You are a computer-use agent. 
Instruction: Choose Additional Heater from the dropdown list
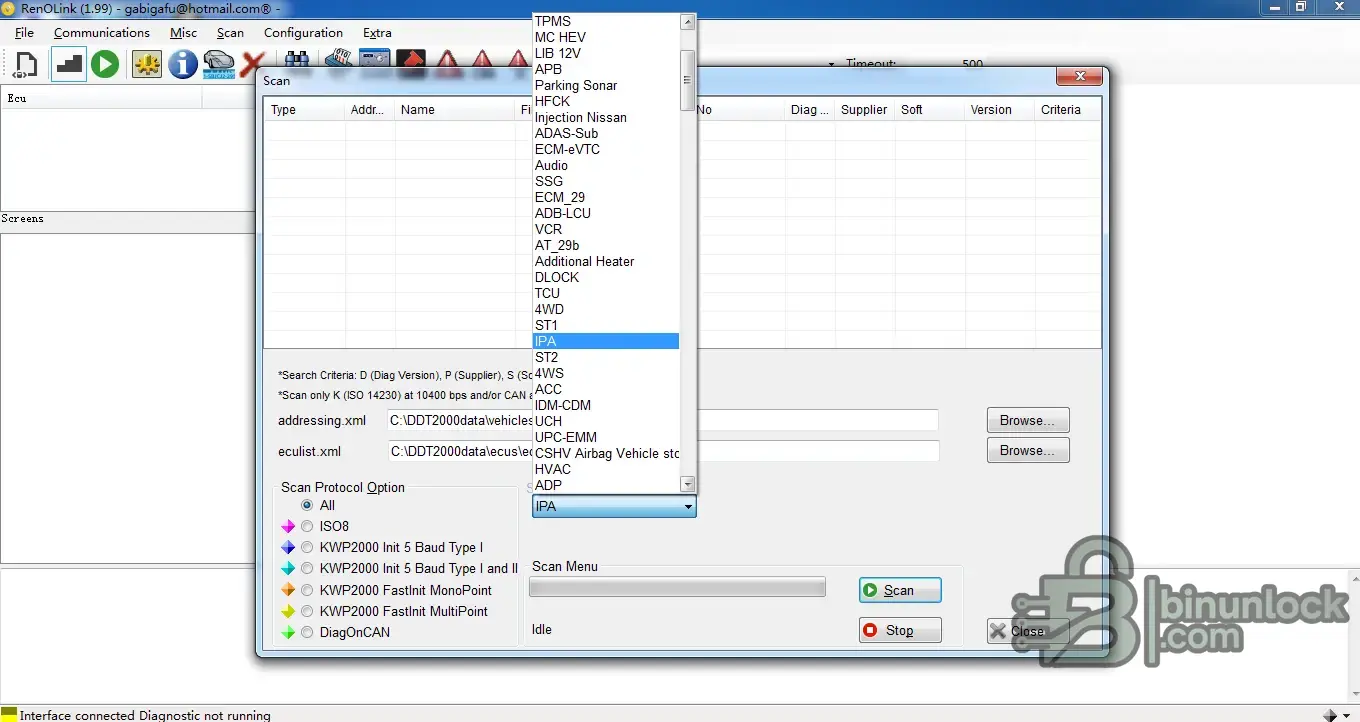(606, 261)
